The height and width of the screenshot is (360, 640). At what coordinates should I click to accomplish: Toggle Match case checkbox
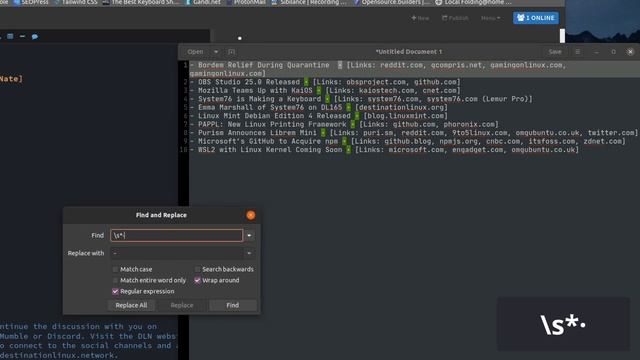tap(132, 269)
